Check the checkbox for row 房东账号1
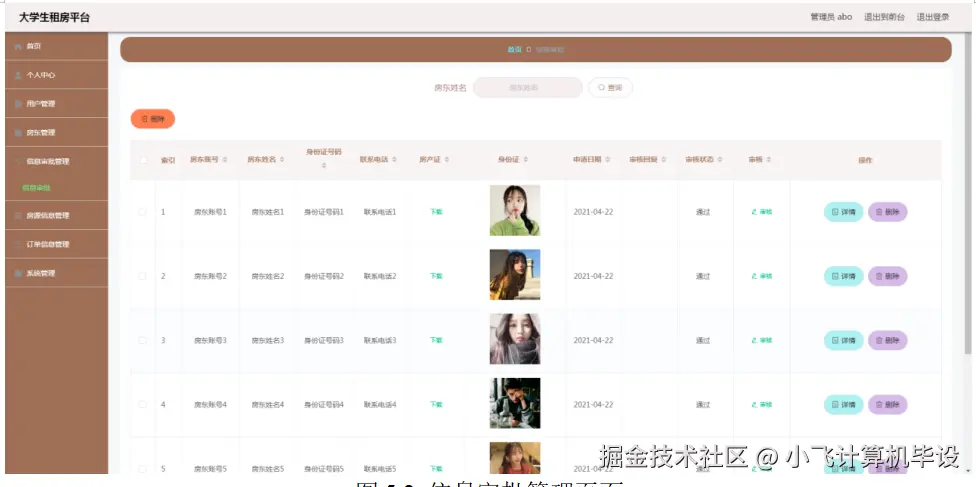 click(x=143, y=212)
